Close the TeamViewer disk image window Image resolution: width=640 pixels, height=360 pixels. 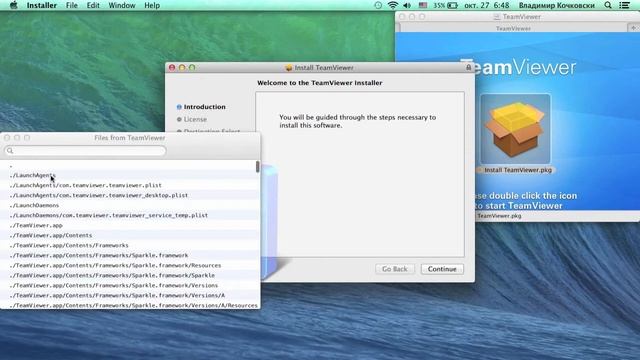402,17
